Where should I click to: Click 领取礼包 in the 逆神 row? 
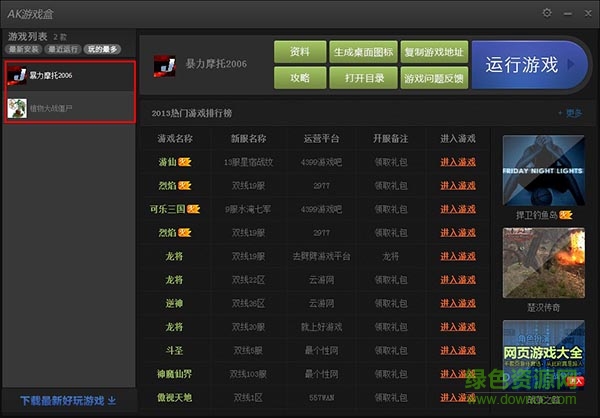(391, 303)
